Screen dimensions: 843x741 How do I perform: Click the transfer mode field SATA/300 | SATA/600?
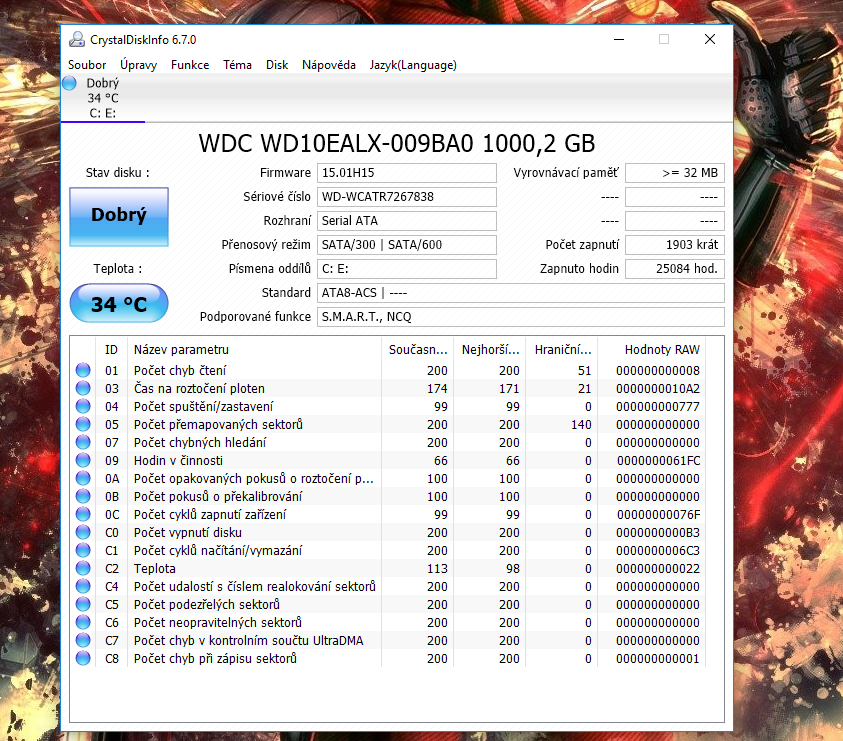pyautogui.click(x=406, y=245)
